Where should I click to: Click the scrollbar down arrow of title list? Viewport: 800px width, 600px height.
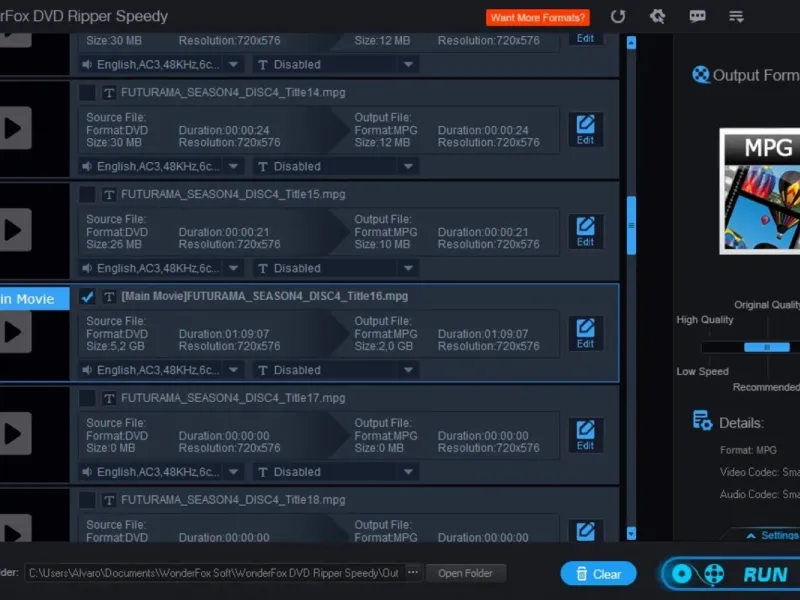[x=631, y=534]
